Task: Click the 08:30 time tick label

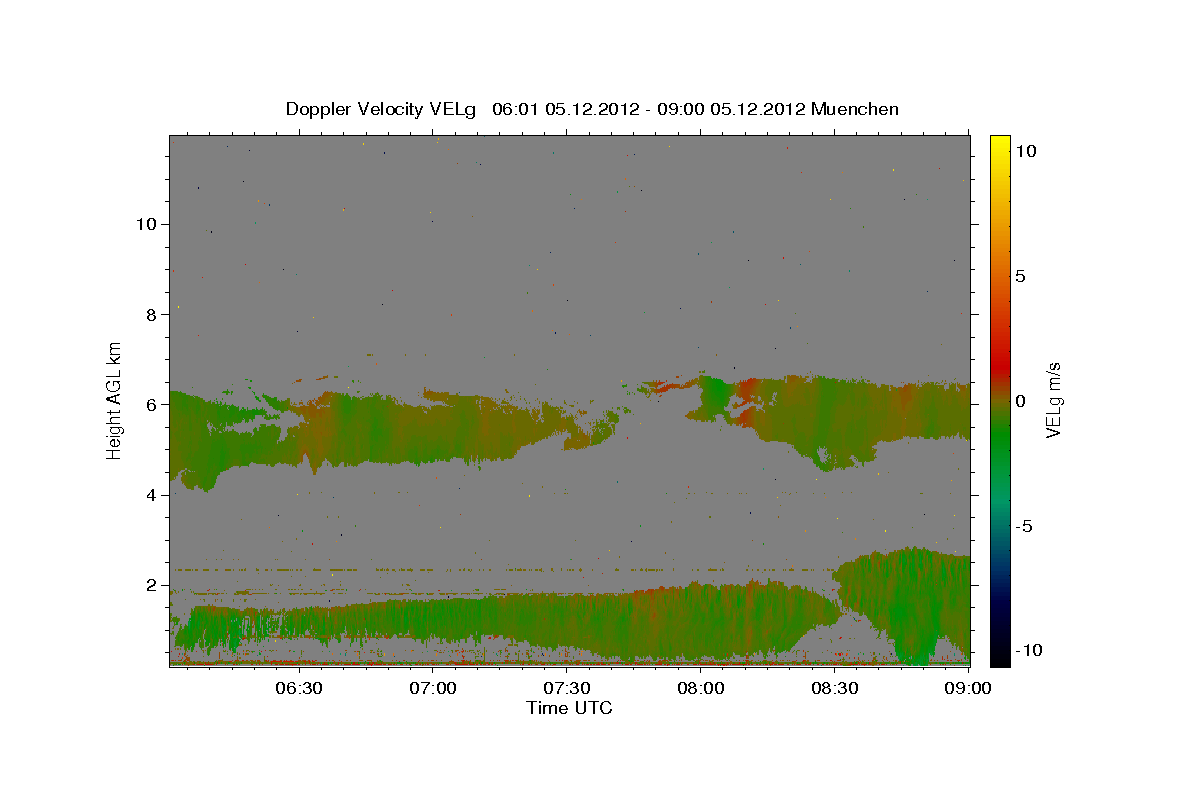Action: point(834,689)
